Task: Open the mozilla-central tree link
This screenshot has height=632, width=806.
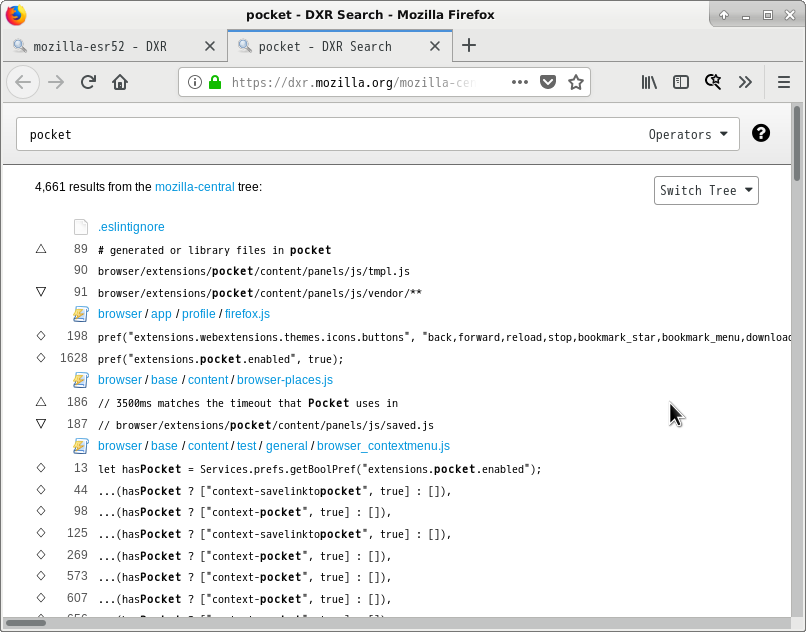Action: click(x=195, y=187)
